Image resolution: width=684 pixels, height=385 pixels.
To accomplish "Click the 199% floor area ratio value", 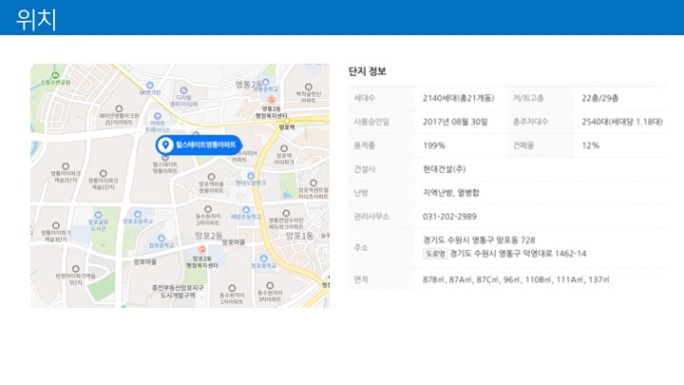I will pyautogui.click(x=434, y=145).
